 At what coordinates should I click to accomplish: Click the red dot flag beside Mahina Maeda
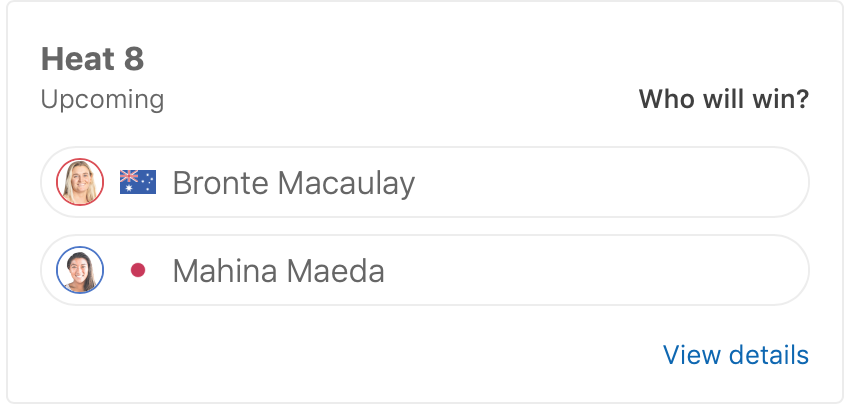tap(138, 270)
